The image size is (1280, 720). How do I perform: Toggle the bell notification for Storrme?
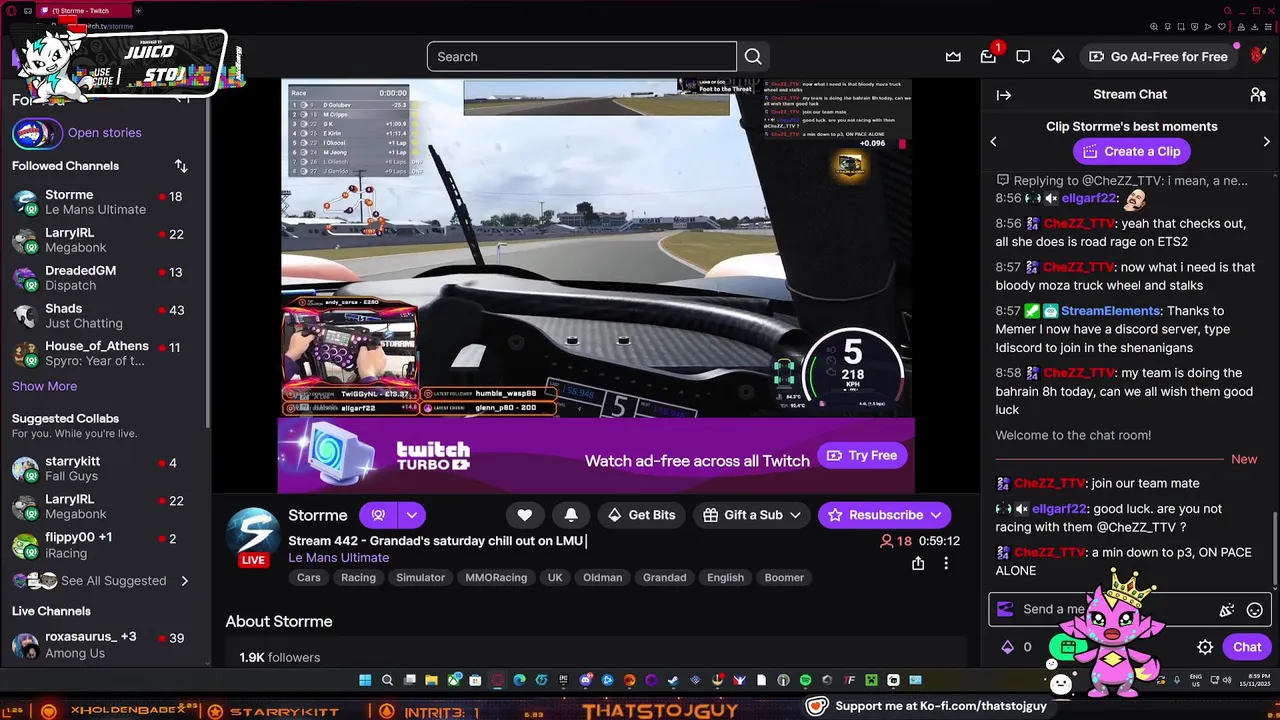pos(571,515)
